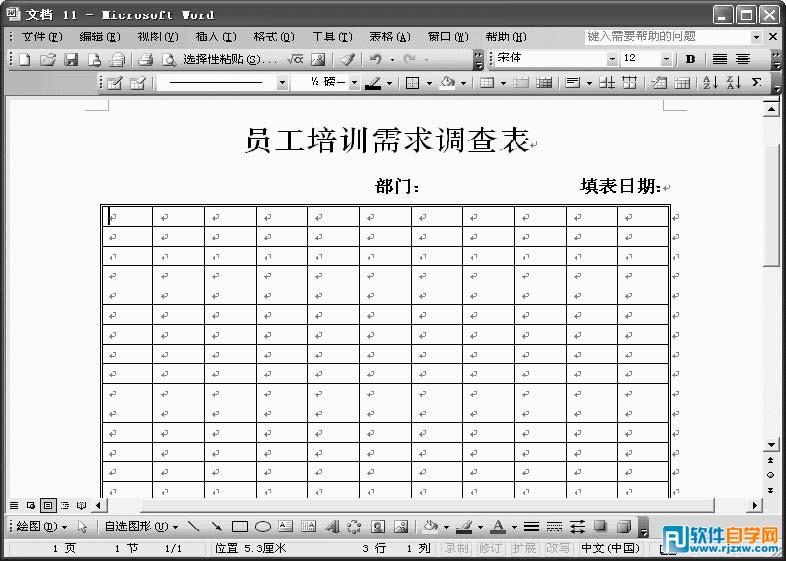Click the Split Cells icon
This screenshot has width=786, height=561.
[x=544, y=83]
